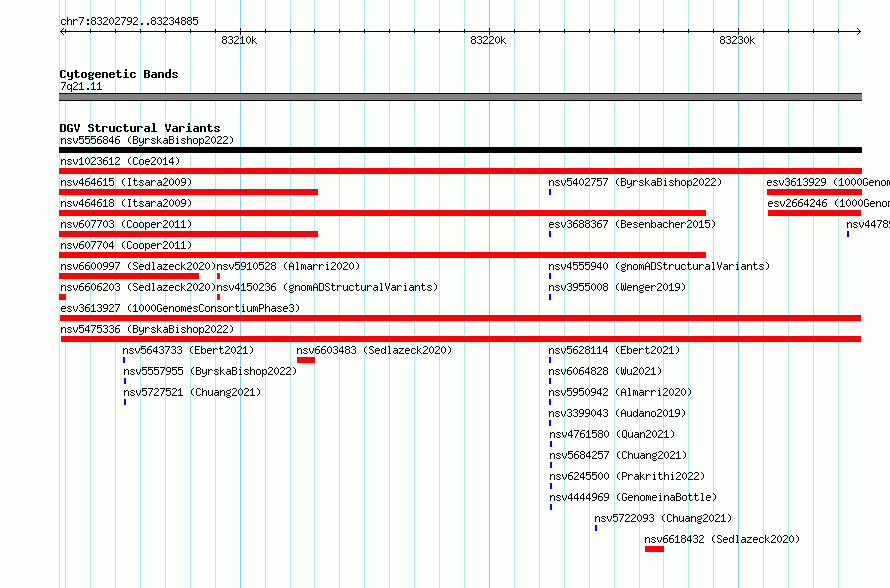This screenshot has width=890, height=588.
Task: Click the left arrowhead of the ruler
Action: click(x=62, y=32)
